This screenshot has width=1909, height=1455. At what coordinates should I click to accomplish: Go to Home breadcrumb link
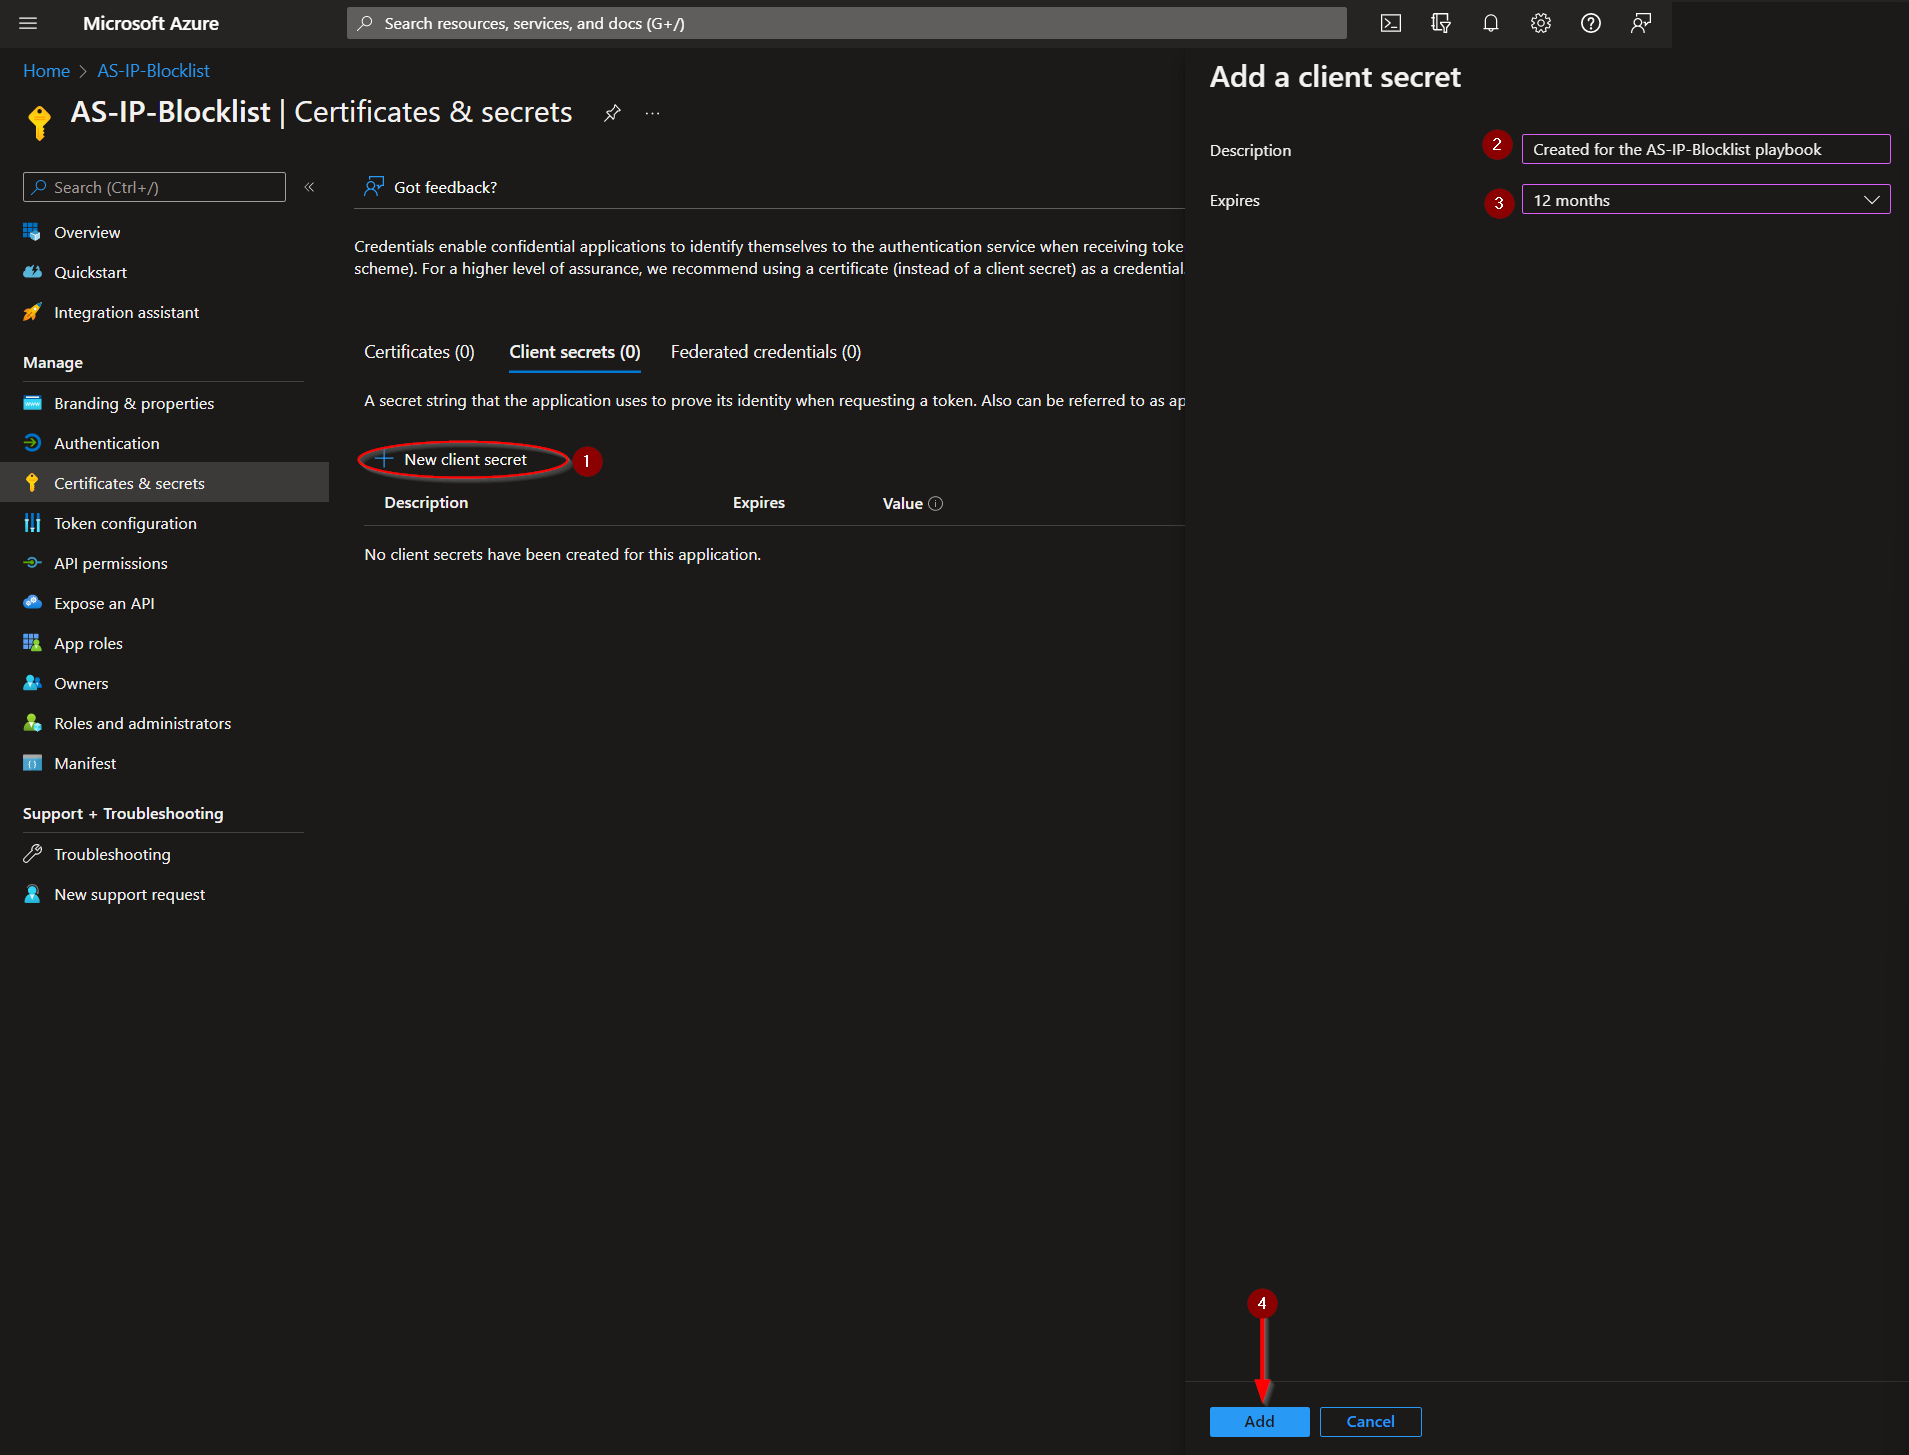pos(46,71)
